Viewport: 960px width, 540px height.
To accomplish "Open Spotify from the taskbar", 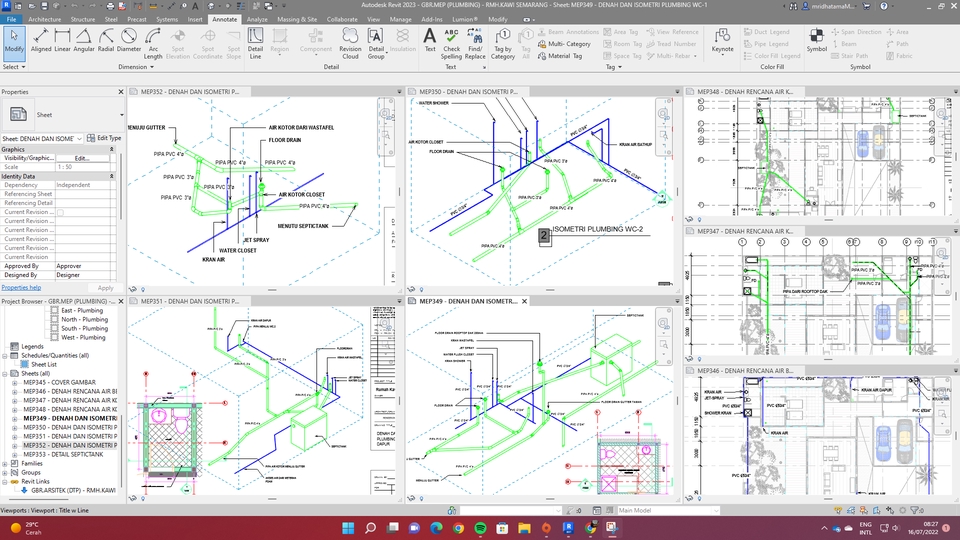I will pyautogui.click(x=481, y=528).
